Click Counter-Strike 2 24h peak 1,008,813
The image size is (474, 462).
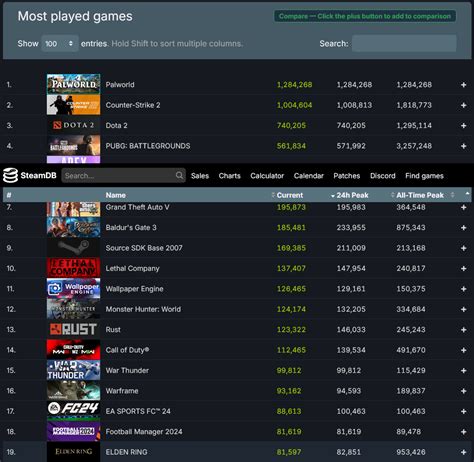coord(354,105)
